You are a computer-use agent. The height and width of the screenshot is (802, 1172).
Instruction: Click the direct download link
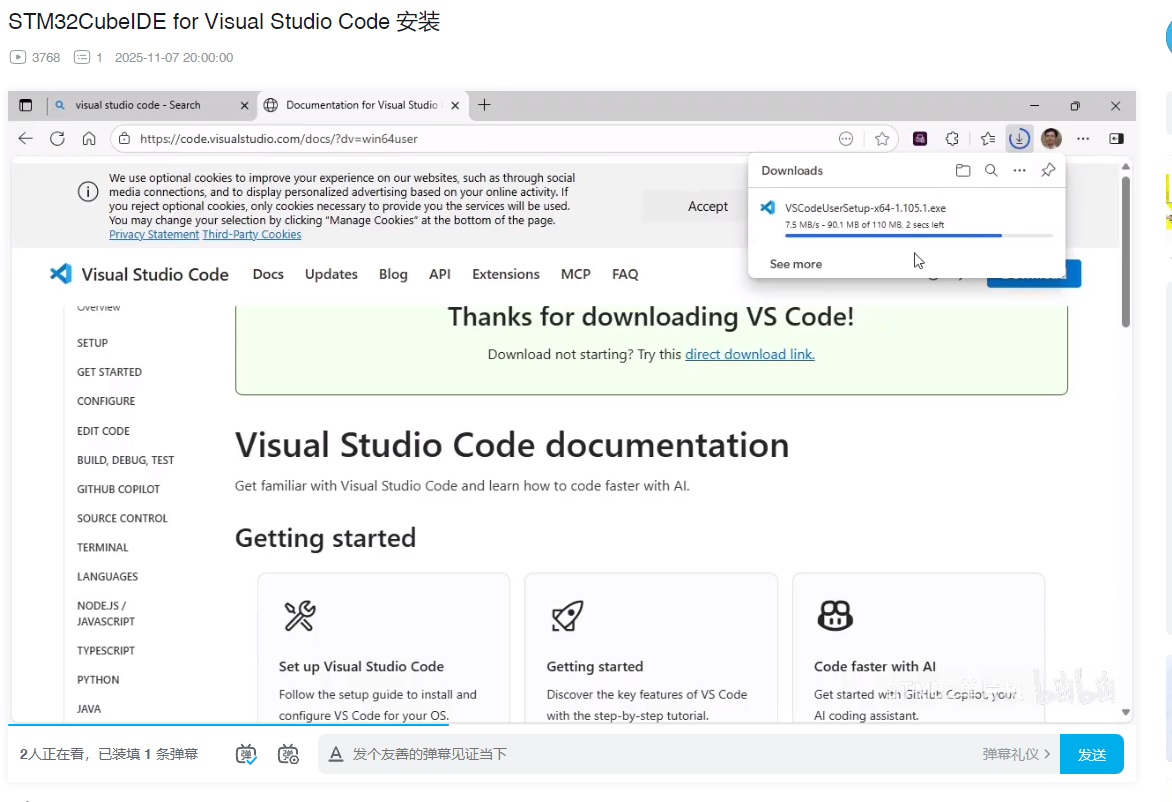coord(749,354)
